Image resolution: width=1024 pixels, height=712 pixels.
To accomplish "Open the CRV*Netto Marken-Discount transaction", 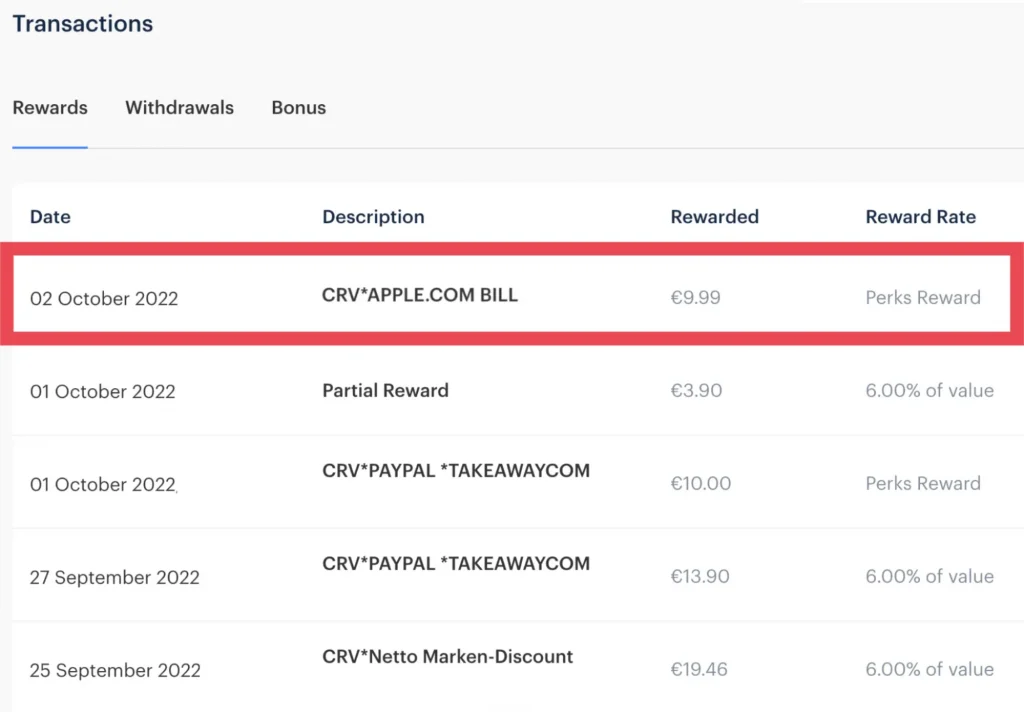I will [x=447, y=657].
